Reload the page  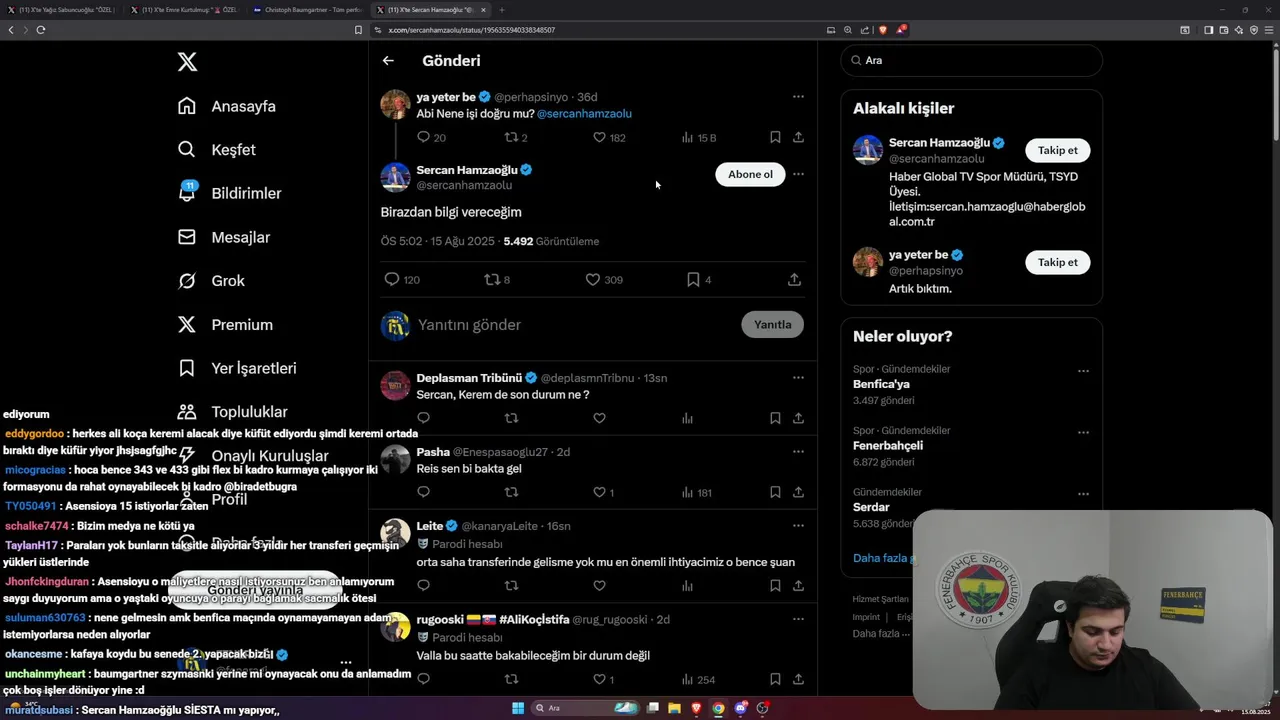(41, 30)
